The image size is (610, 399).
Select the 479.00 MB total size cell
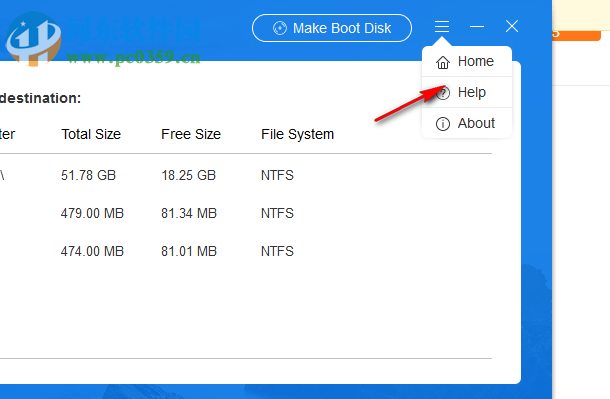[x=92, y=214]
